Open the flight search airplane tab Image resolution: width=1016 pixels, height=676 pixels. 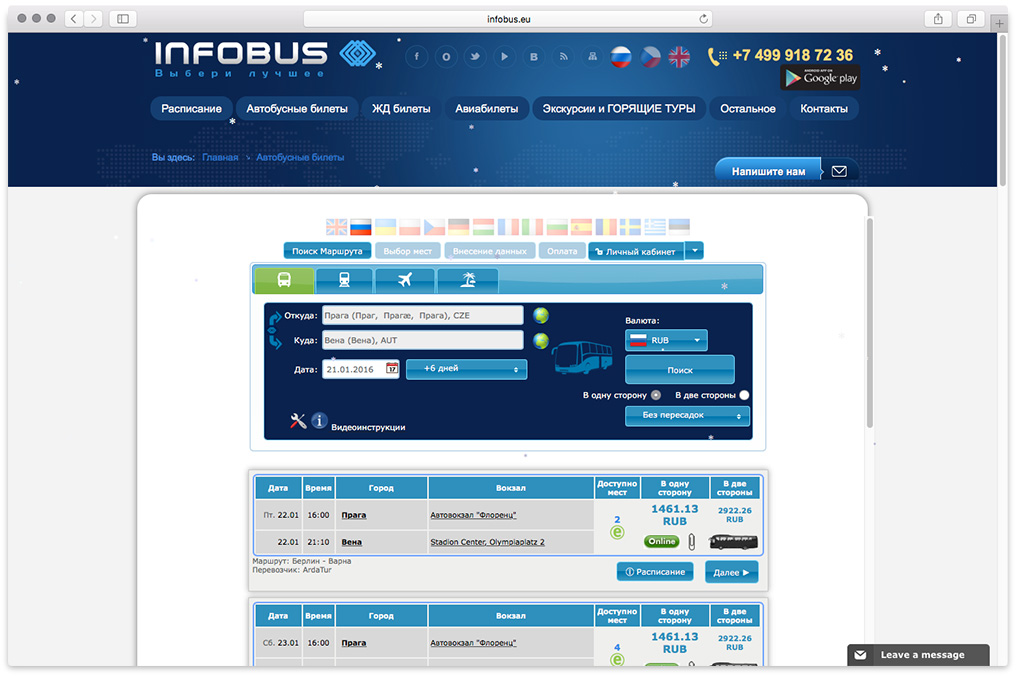(405, 281)
